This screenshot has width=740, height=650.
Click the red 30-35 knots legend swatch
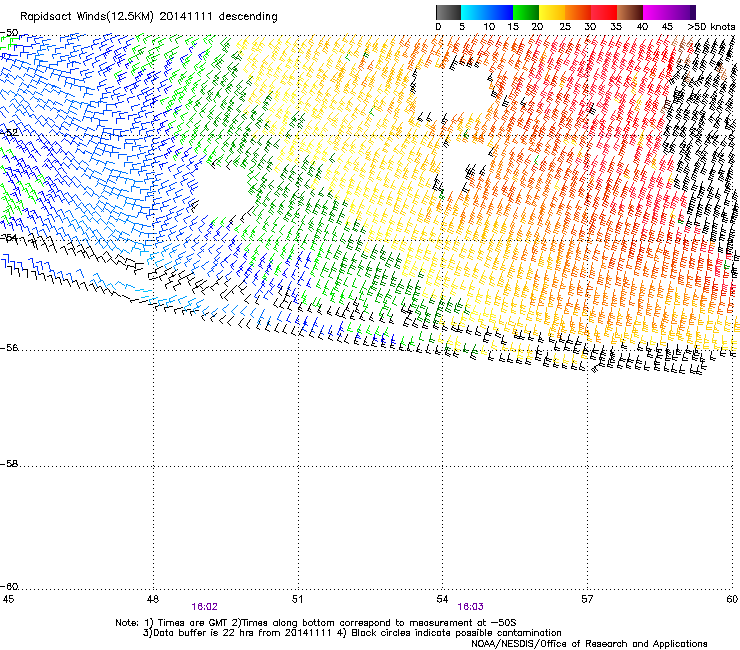[x=604, y=12]
